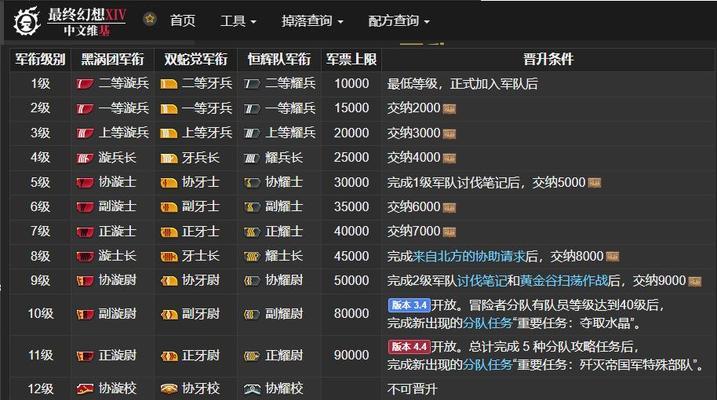This screenshot has width=717, height=400.
Task: Click the 协牙尉 rank name
Action: click(200, 280)
